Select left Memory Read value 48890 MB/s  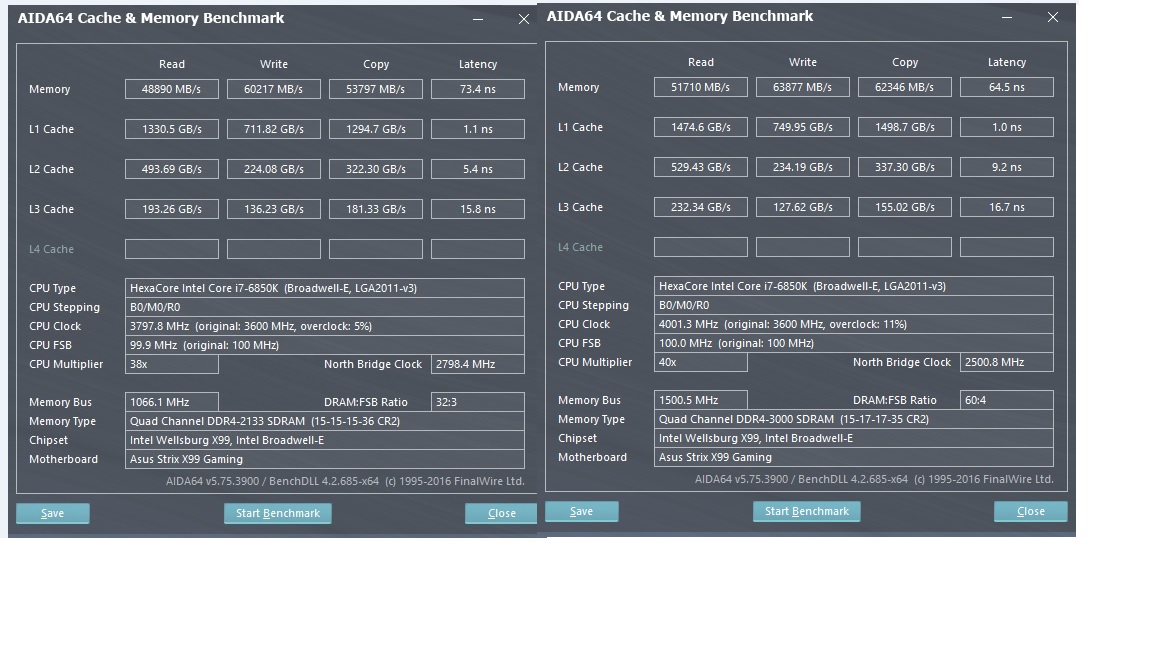(x=172, y=89)
